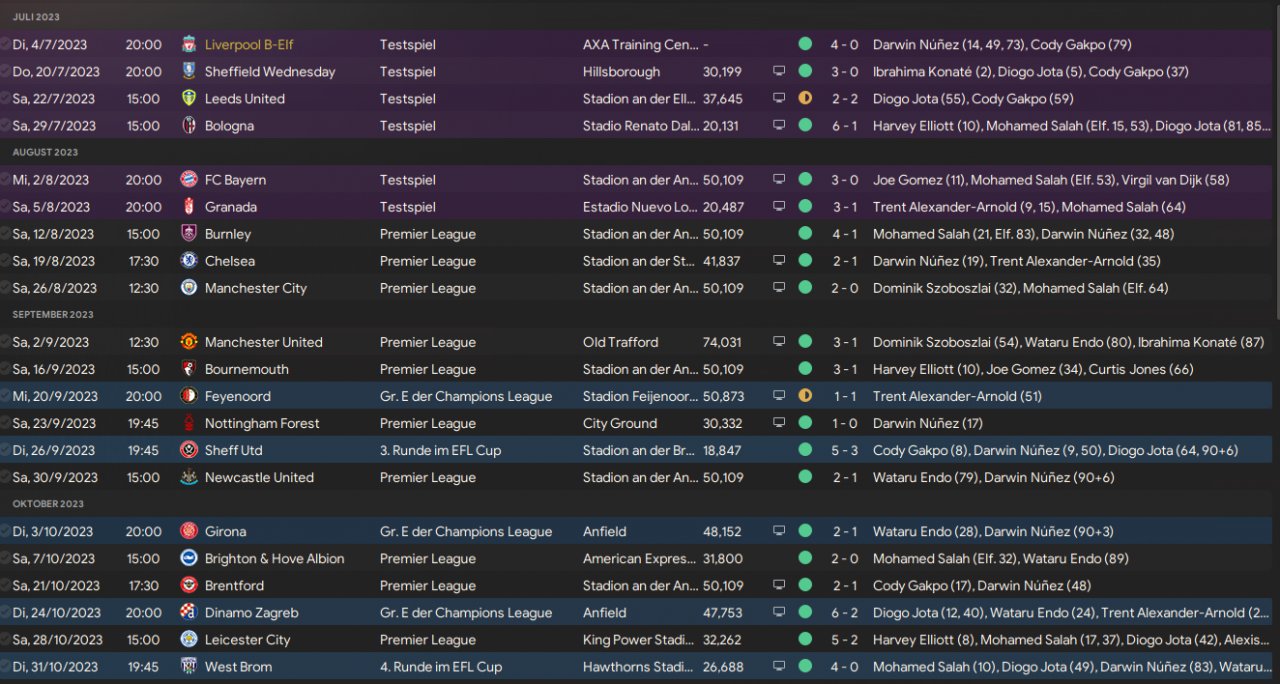This screenshot has width=1280, height=684.
Task: Click the Manchester City club badge
Action: pos(189,288)
